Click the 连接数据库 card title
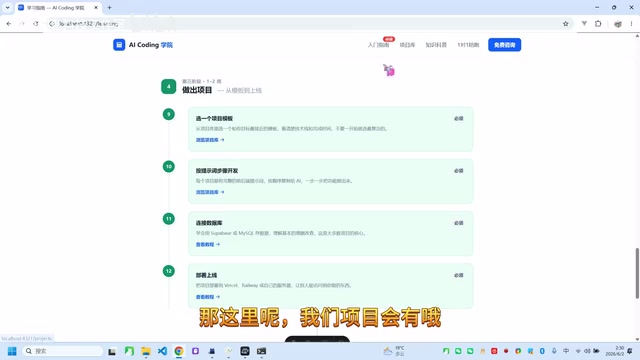 (209, 223)
